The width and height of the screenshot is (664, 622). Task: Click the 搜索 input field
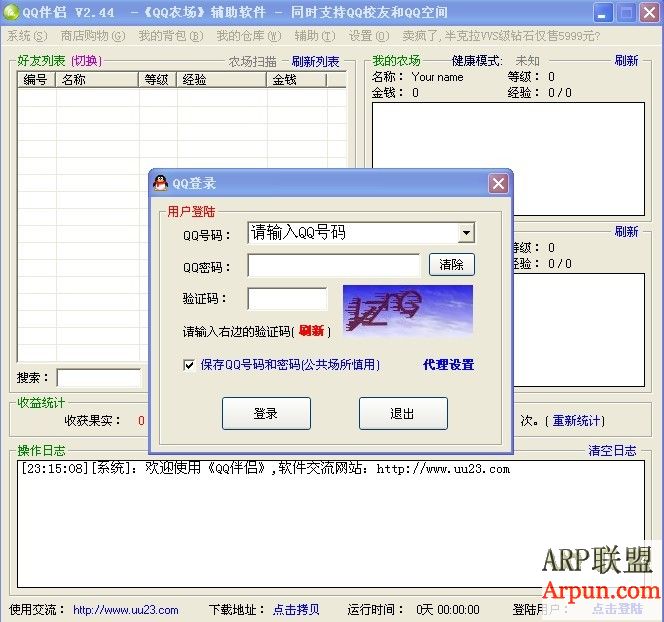click(99, 378)
